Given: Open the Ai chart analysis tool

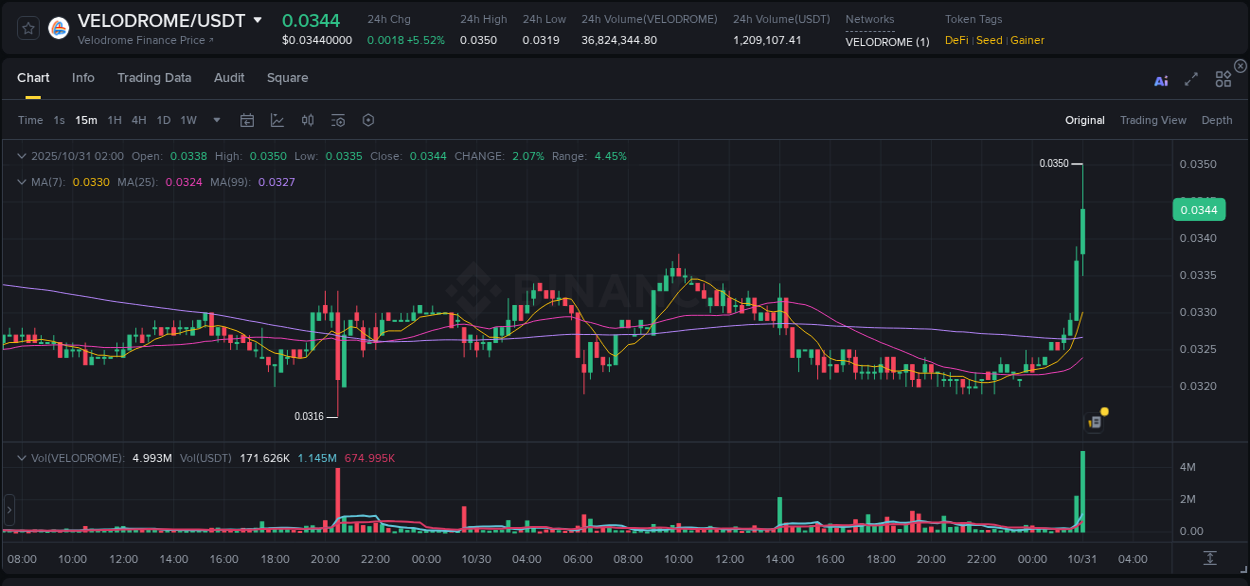Looking at the screenshot, I should 1160,78.
